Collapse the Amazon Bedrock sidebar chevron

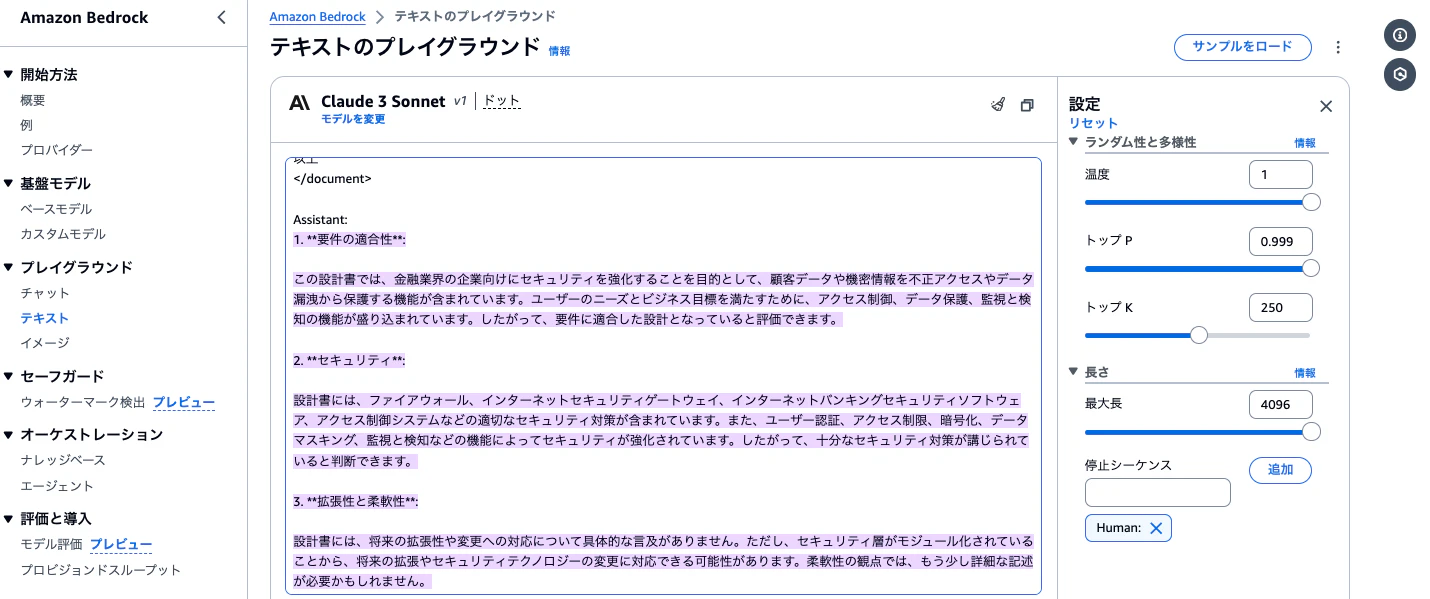222,18
